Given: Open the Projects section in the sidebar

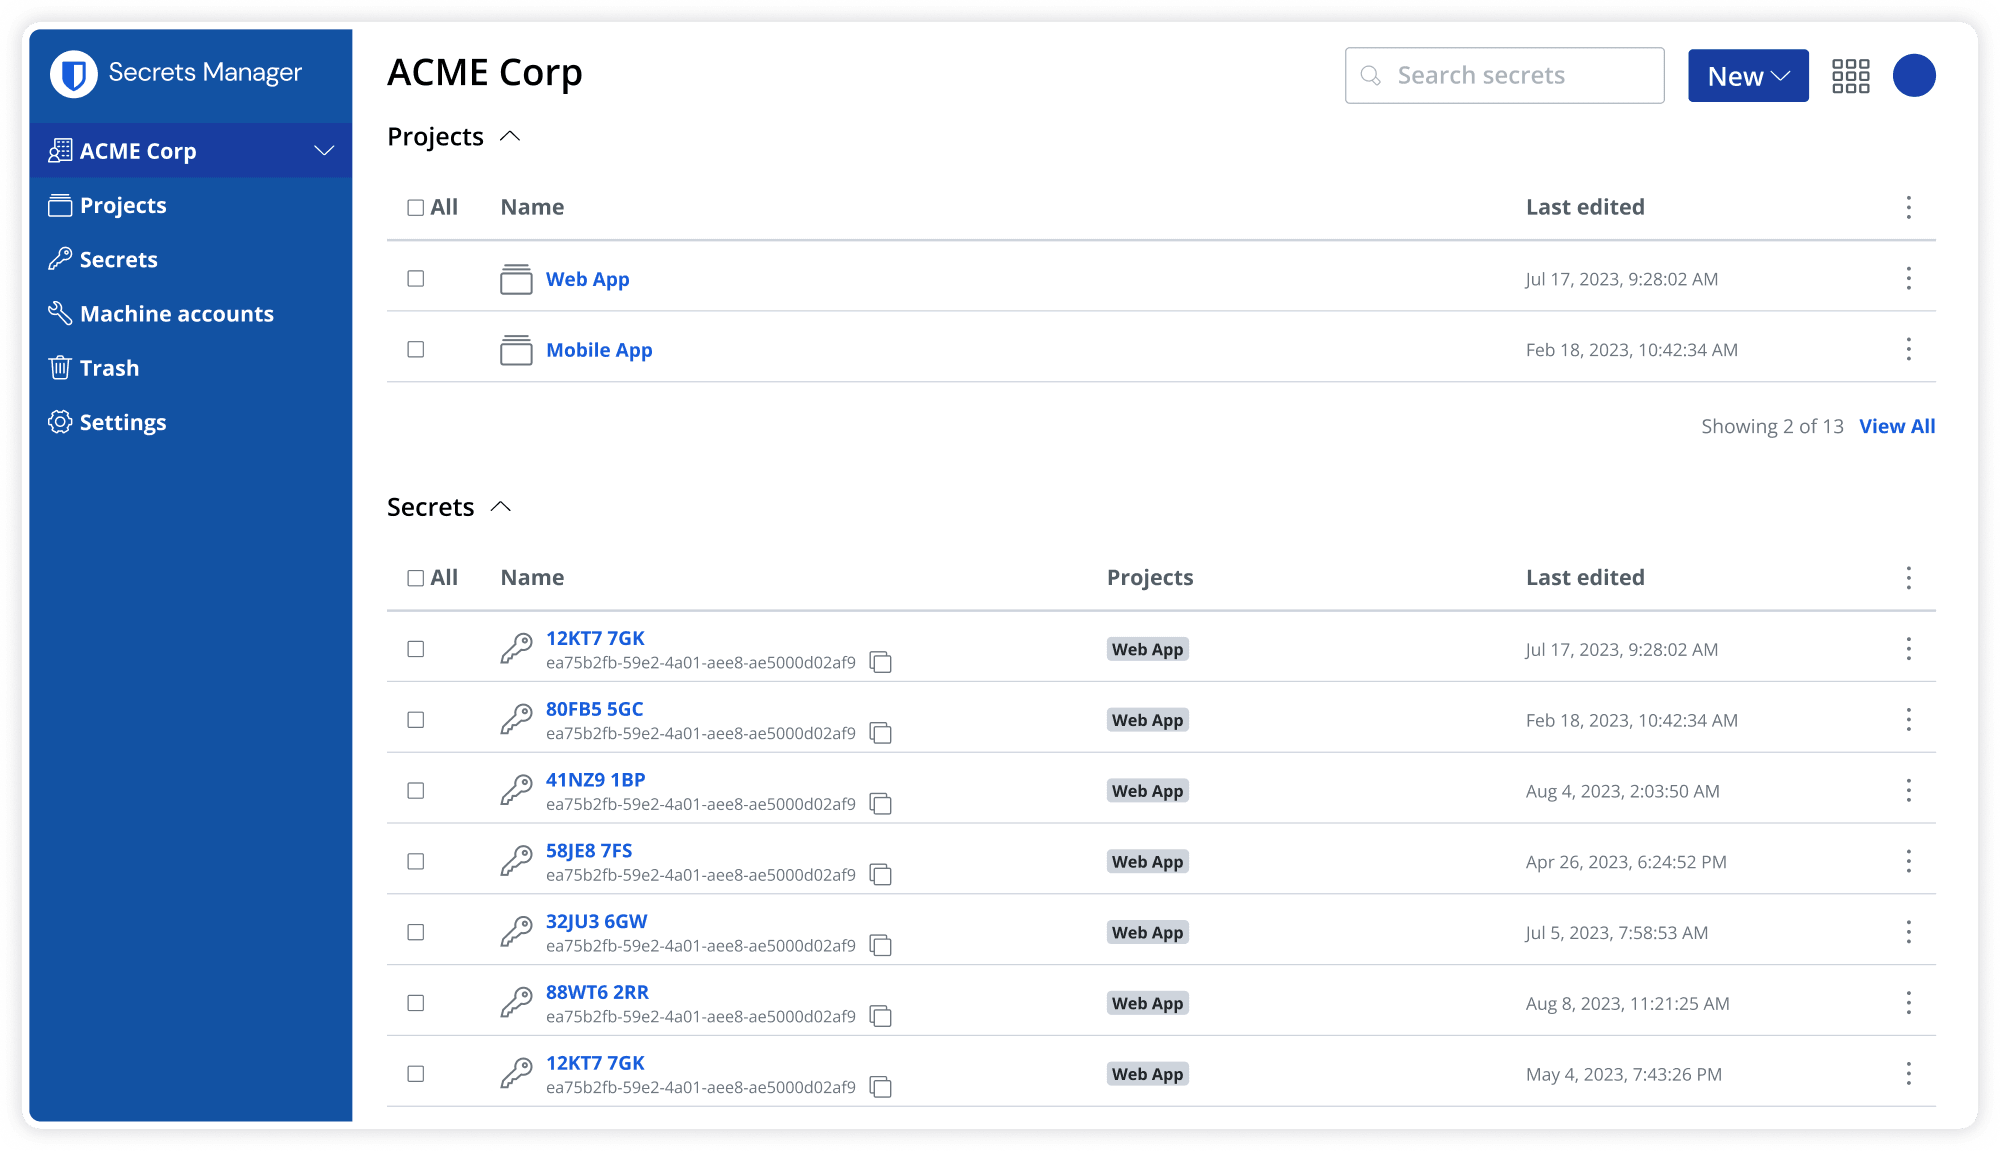Looking at the screenshot, I should pos(123,205).
